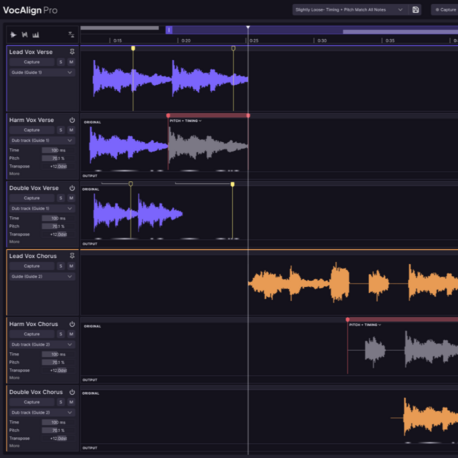
Task: Click the red region start handle on Harm Vox Verse
Action: pyautogui.click(x=168, y=115)
